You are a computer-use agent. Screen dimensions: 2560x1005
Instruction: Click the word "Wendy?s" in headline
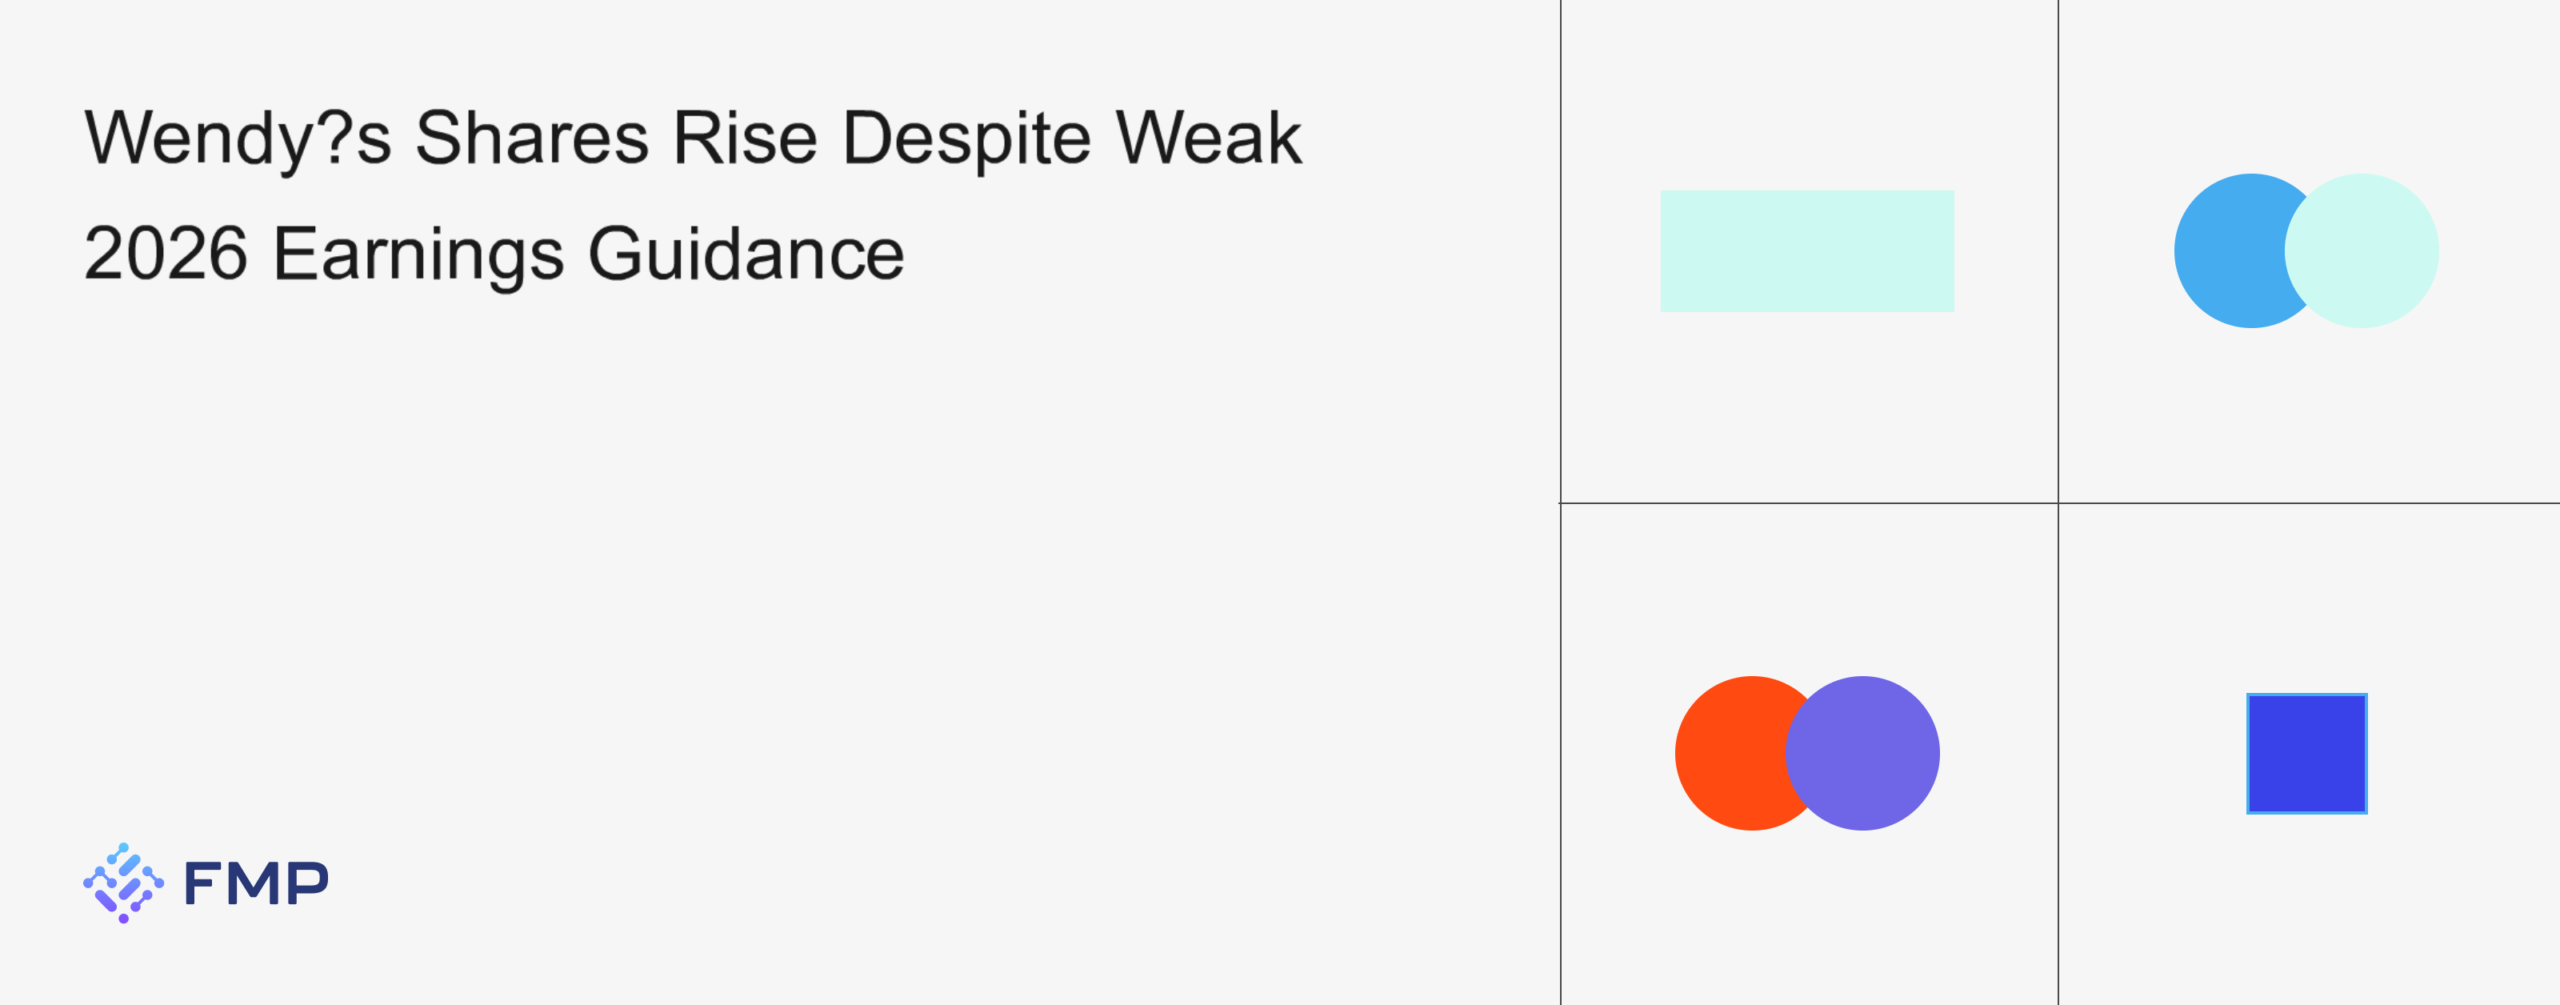[238, 138]
